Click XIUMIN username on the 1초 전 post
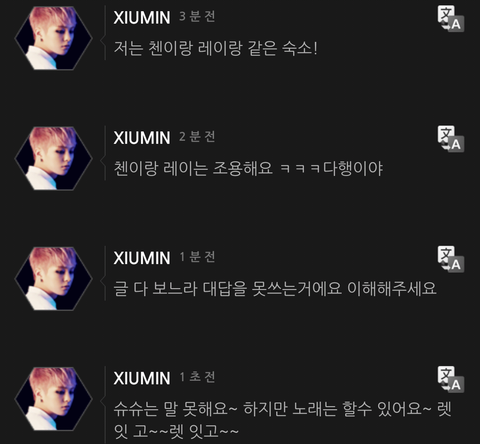Image resolution: width=480 pixels, height=444 pixels. point(142,379)
